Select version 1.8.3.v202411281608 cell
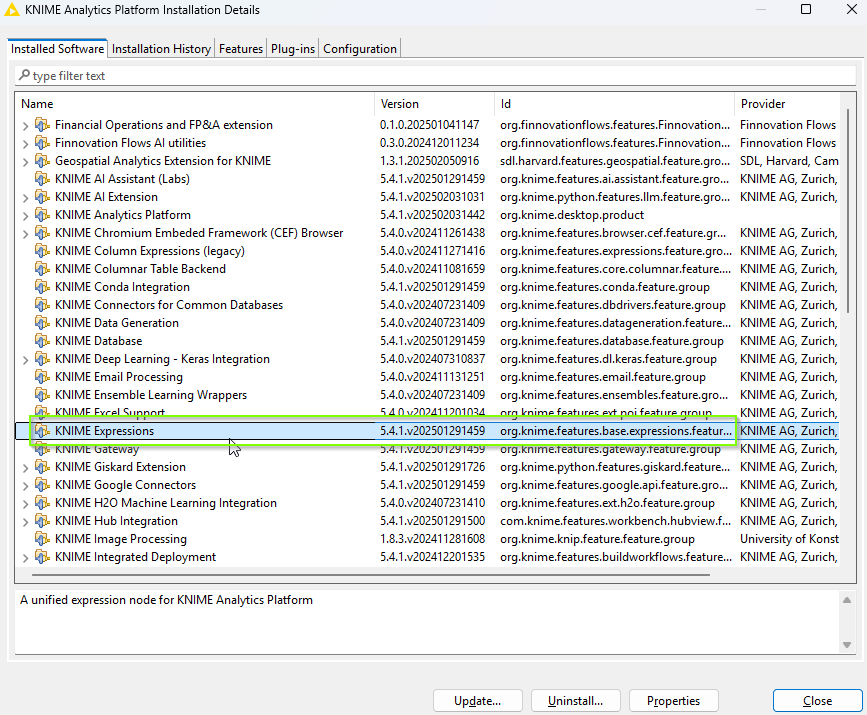This screenshot has width=867, height=715. (432, 539)
